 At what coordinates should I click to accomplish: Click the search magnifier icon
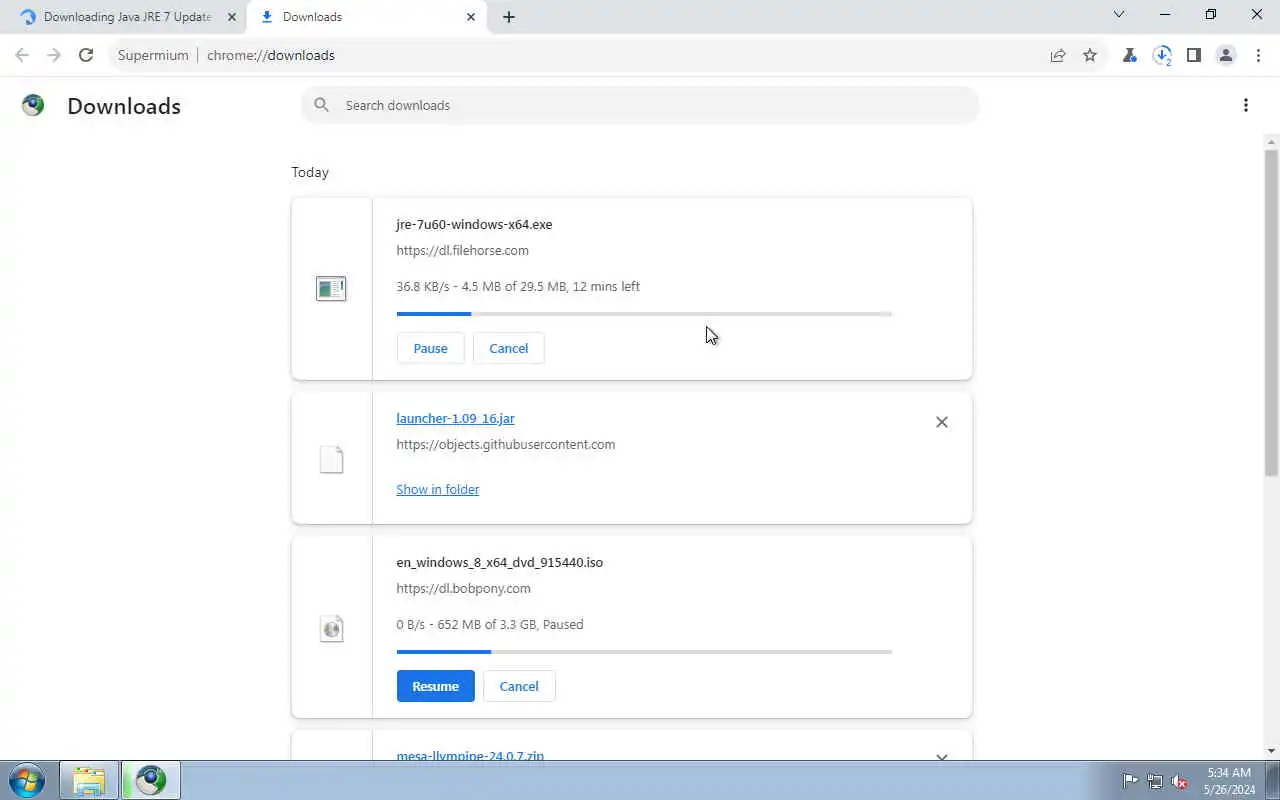(321, 105)
